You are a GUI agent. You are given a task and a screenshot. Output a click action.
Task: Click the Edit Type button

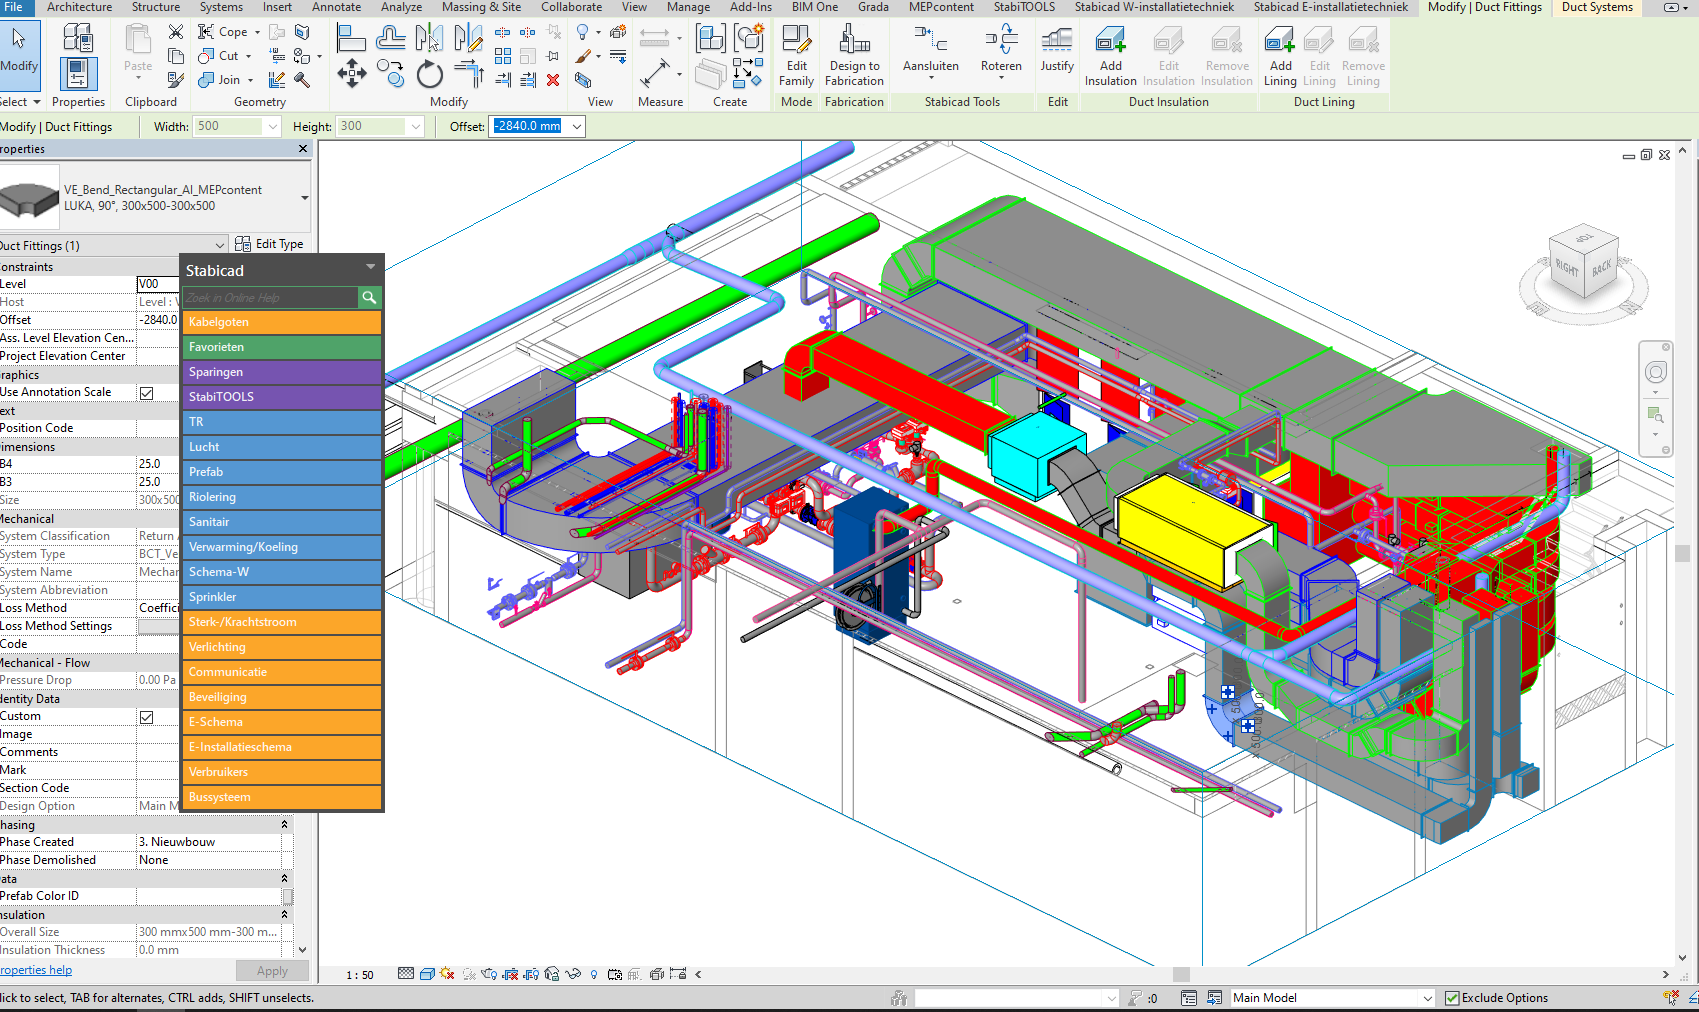[269, 244]
